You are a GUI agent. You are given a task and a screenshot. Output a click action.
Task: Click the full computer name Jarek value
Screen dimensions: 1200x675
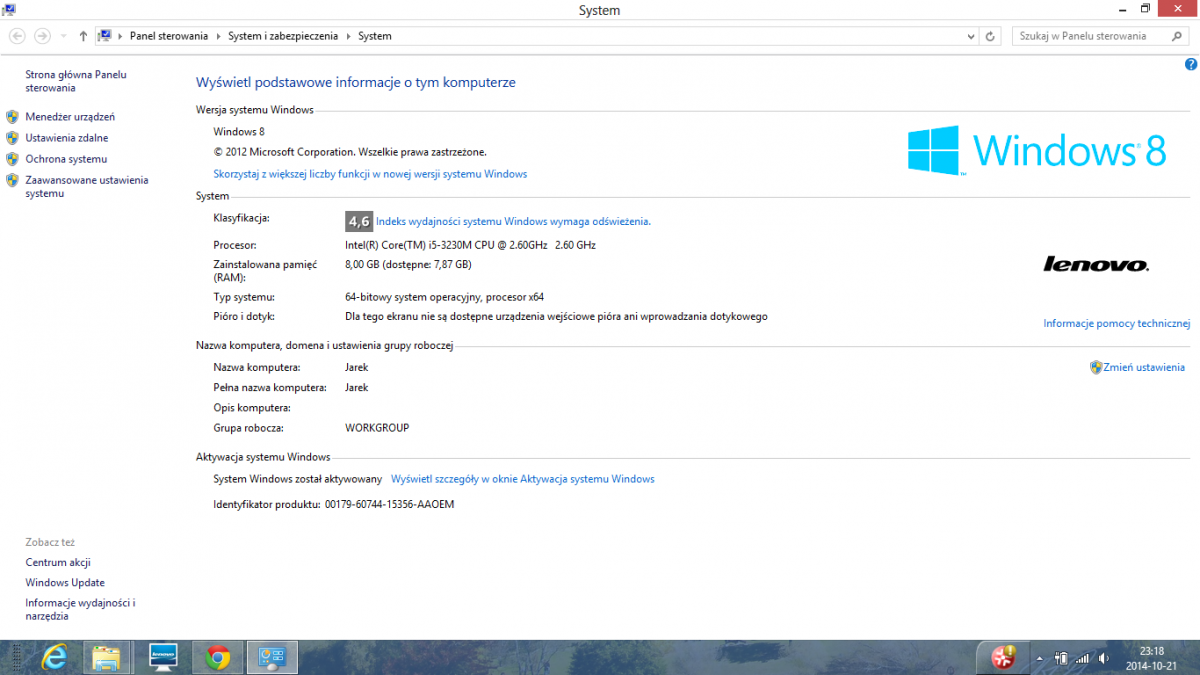(356, 387)
